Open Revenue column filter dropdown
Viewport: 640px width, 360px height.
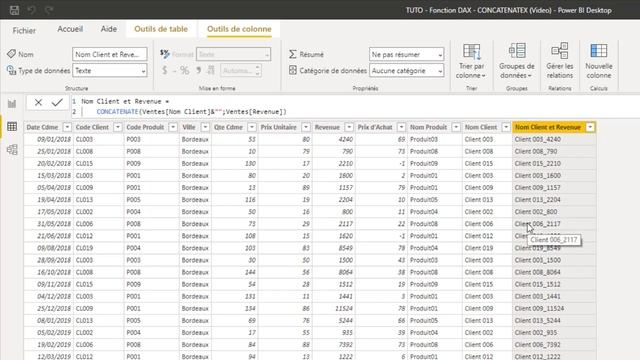pos(349,127)
